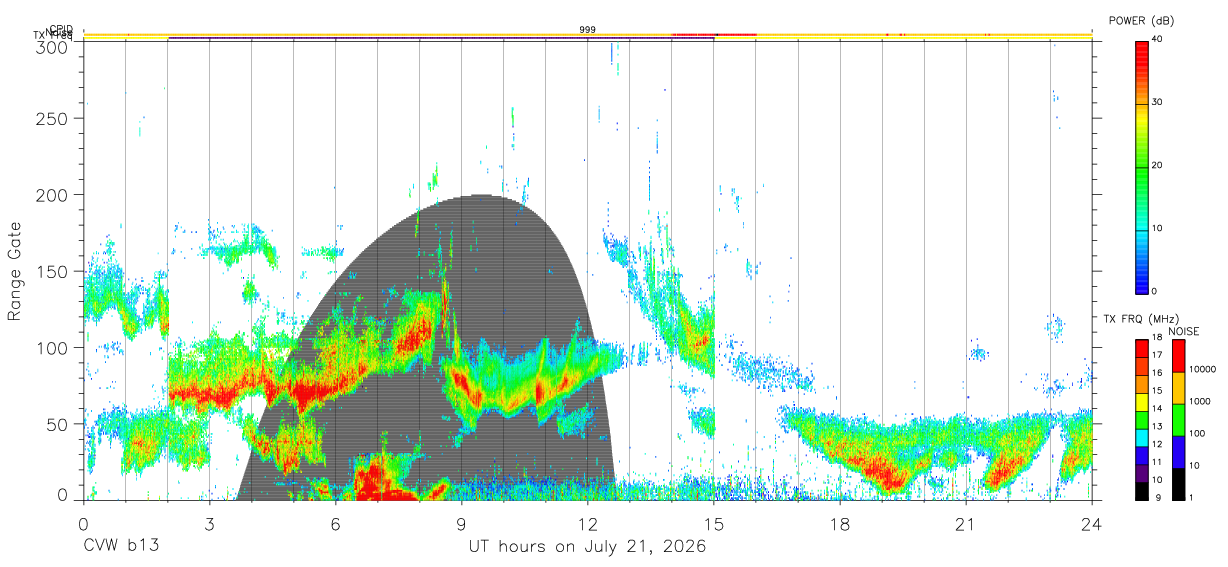This screenshot has width=1228, height=567.
Task: Click the '30' tick on POWER scale
Action: [x=1157, y=103]
